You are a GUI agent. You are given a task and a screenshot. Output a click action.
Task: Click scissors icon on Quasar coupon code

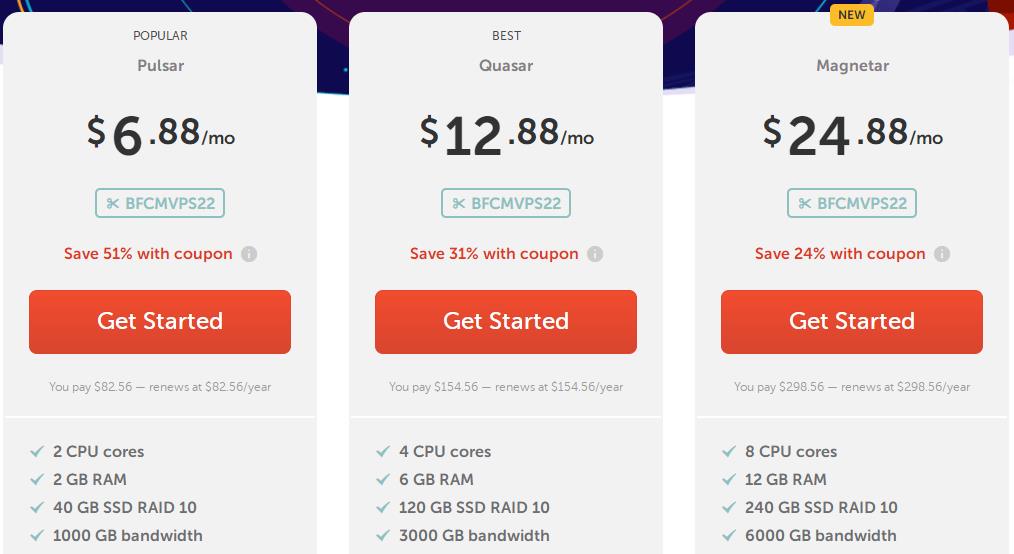pyautogui.click(x=458, y=204)
